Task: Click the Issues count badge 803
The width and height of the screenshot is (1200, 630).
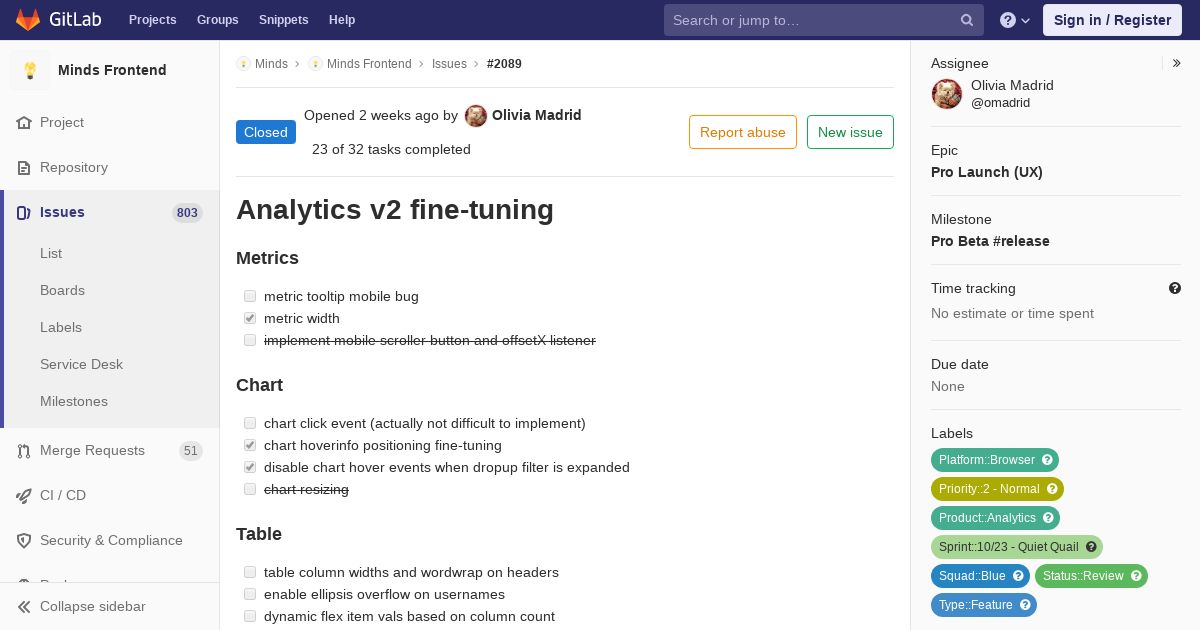Action: tap(187, 213)
